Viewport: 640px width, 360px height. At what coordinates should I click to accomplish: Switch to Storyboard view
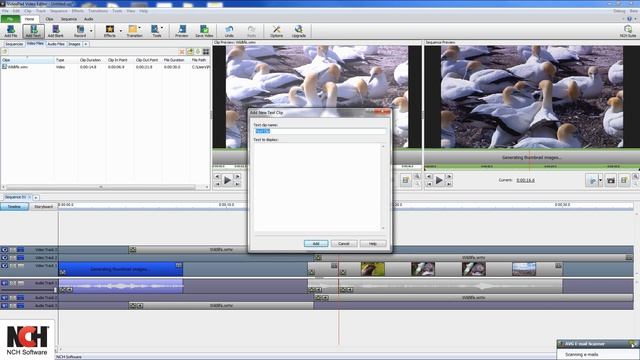click(43, 207)
